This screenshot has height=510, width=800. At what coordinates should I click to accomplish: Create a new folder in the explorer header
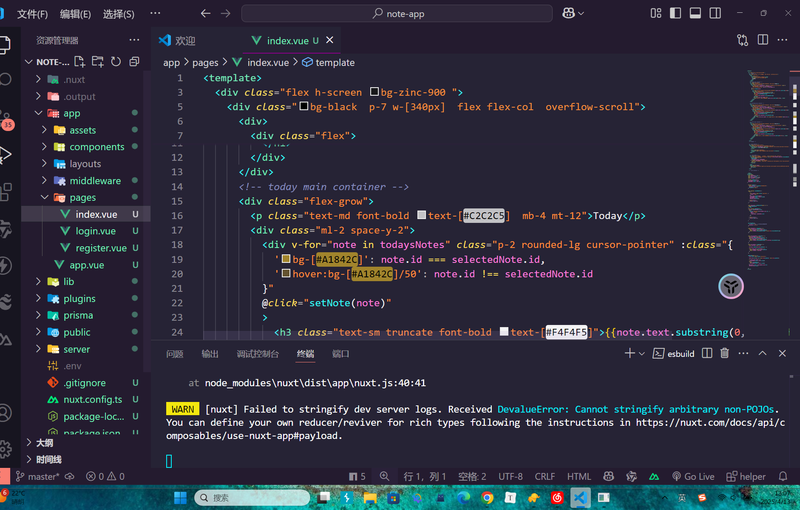pos(97,62)
